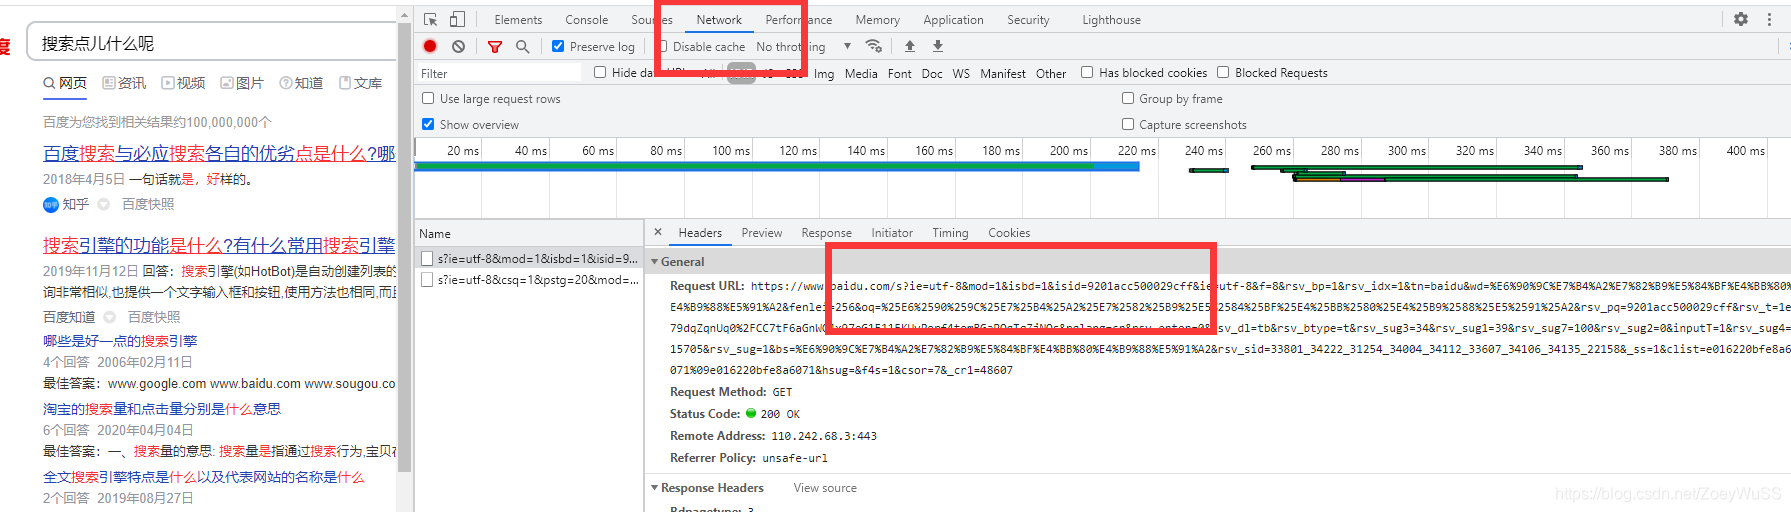Image resolution: width=1791 pixels, height=512 pixels.
Task: Select the Cookies detail tab
Action: [1009, 233]
